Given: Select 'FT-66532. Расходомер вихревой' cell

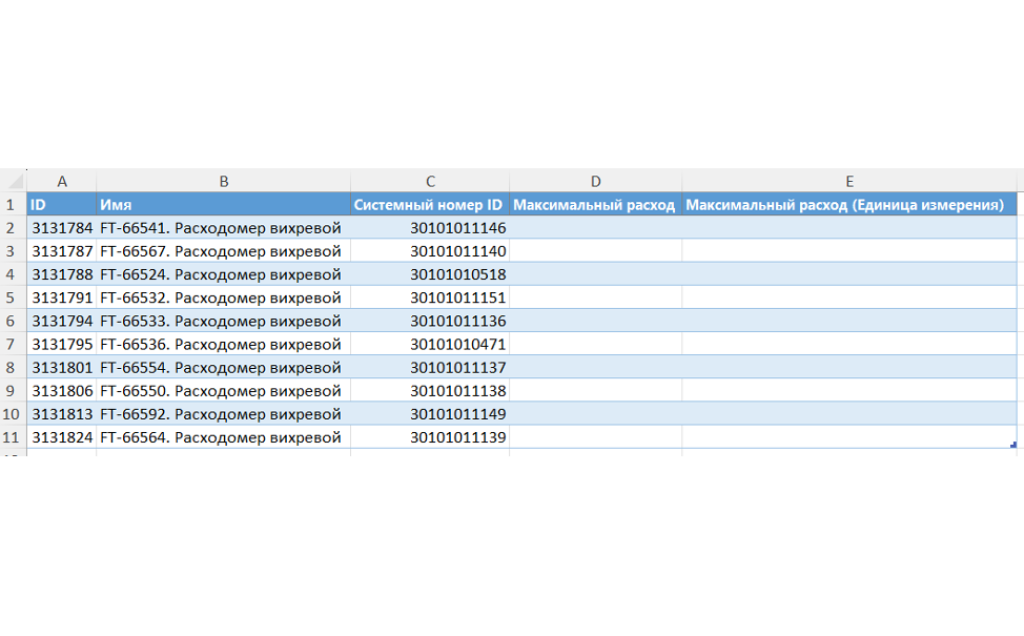Looking at the screenshot, I should pyautogui.click(x=223, y=298).
